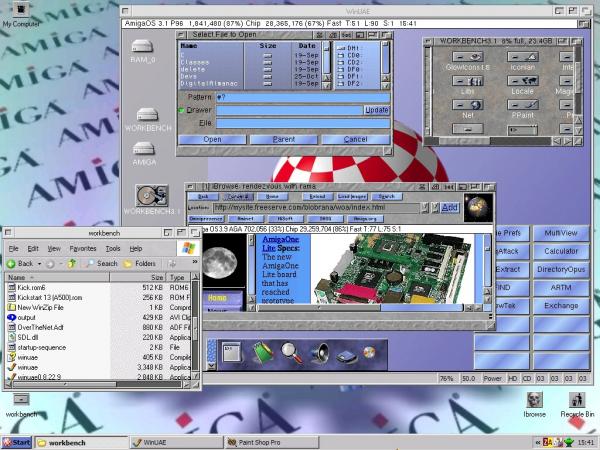Open the Back button history dropdown arrow
The width and height of the screenshot is (600, 450).
pos(39,264)
